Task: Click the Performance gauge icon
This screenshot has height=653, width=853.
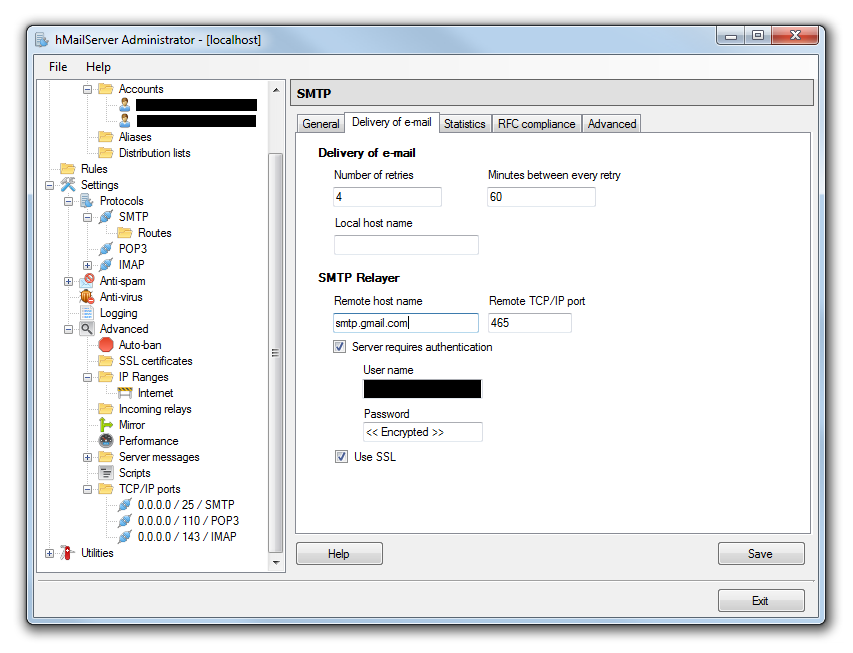Action: [106, 441]
